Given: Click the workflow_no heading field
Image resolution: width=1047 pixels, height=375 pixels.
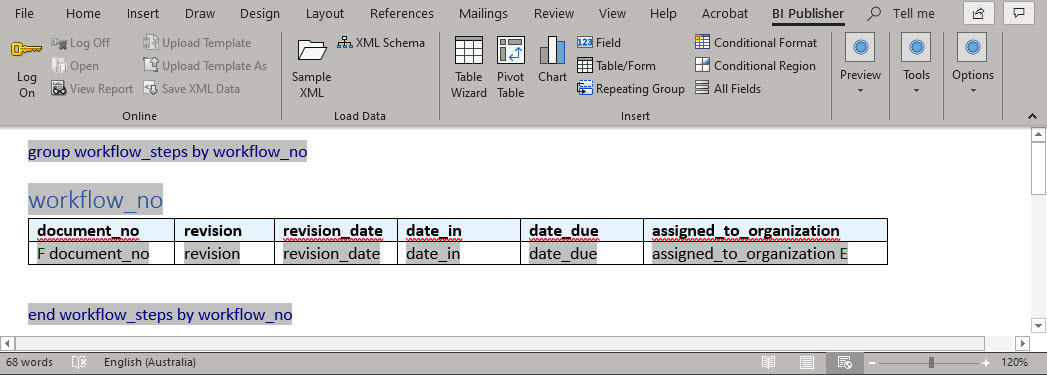Looking at the screenshot, I should 95,200.
